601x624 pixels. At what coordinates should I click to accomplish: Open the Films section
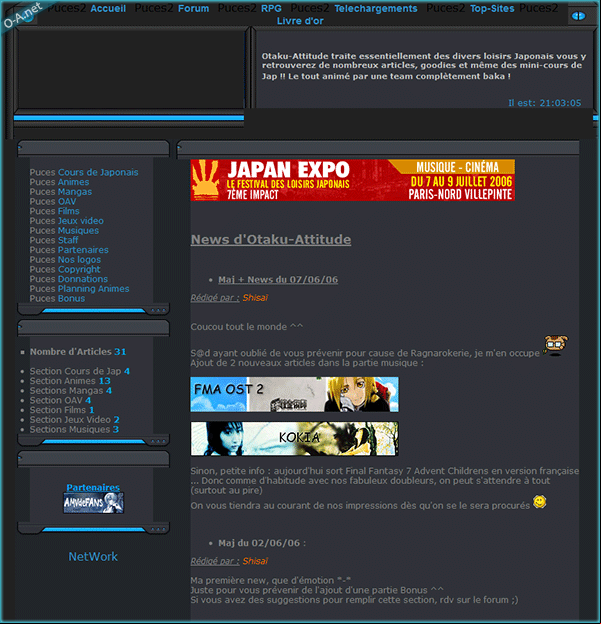pyautogui.click(x=68, y=211)
